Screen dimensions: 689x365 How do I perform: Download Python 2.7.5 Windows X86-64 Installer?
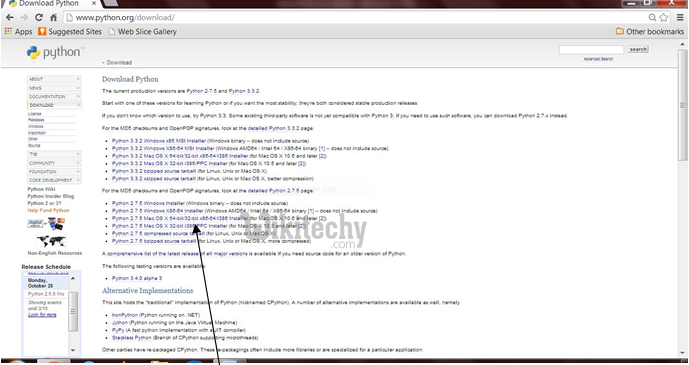coord(157,211)
